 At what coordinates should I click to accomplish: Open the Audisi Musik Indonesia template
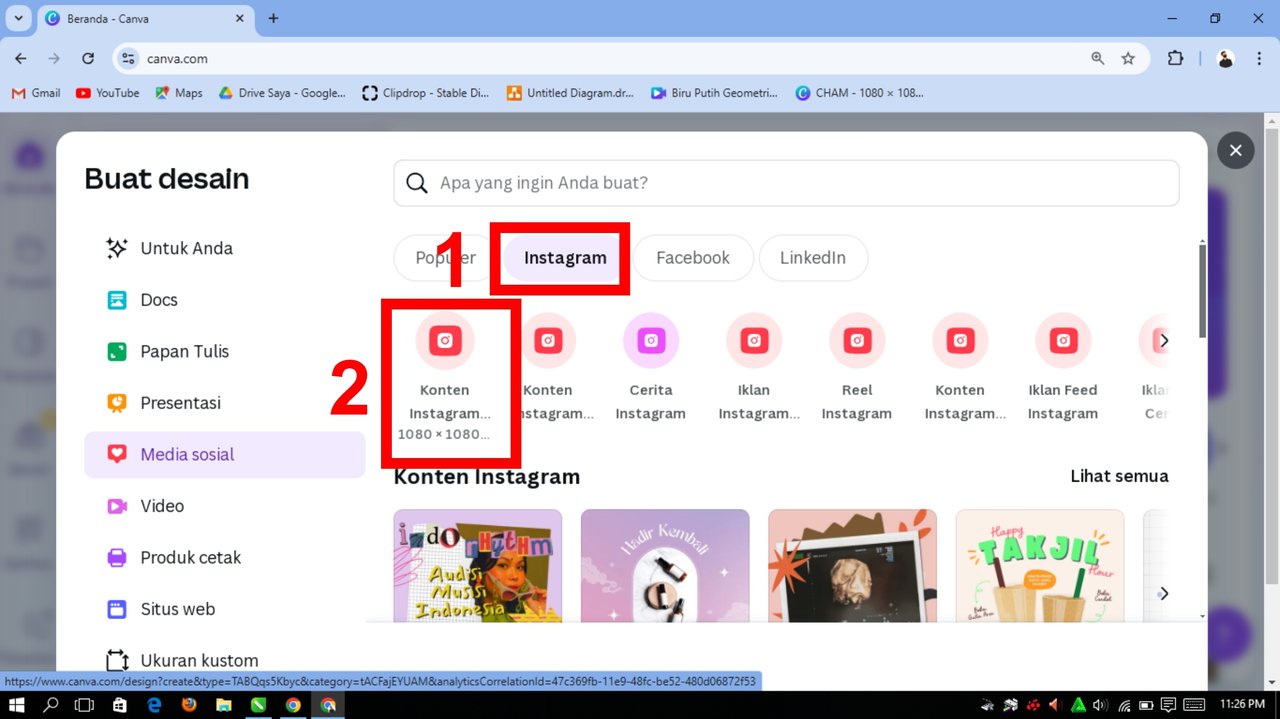(478, 565)
